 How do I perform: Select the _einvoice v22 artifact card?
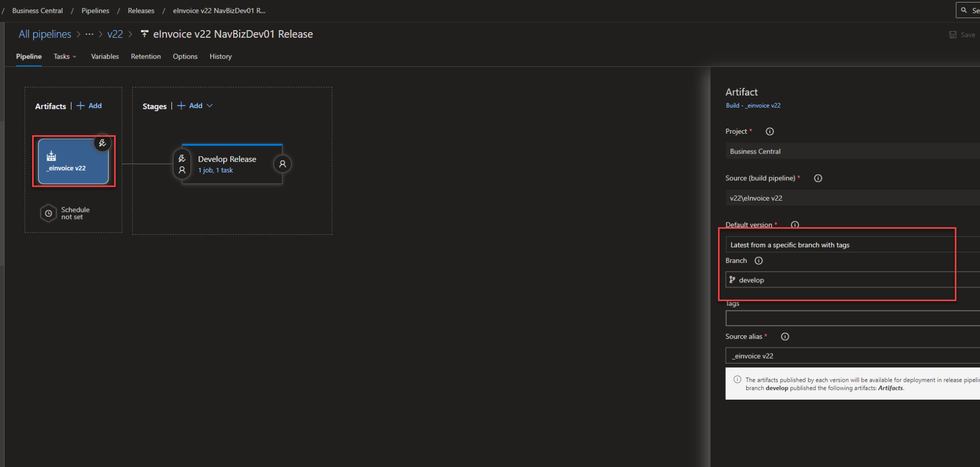pyautogui.click(x=73, y=161)
